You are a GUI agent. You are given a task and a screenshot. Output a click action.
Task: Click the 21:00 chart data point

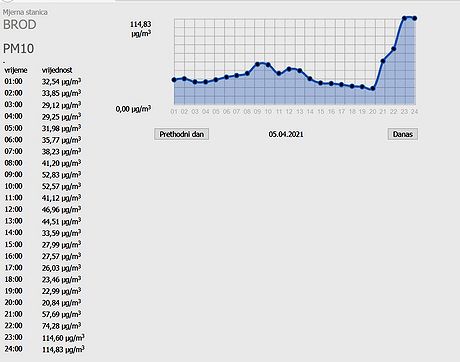pyautogui.click(x=383, y=61)
